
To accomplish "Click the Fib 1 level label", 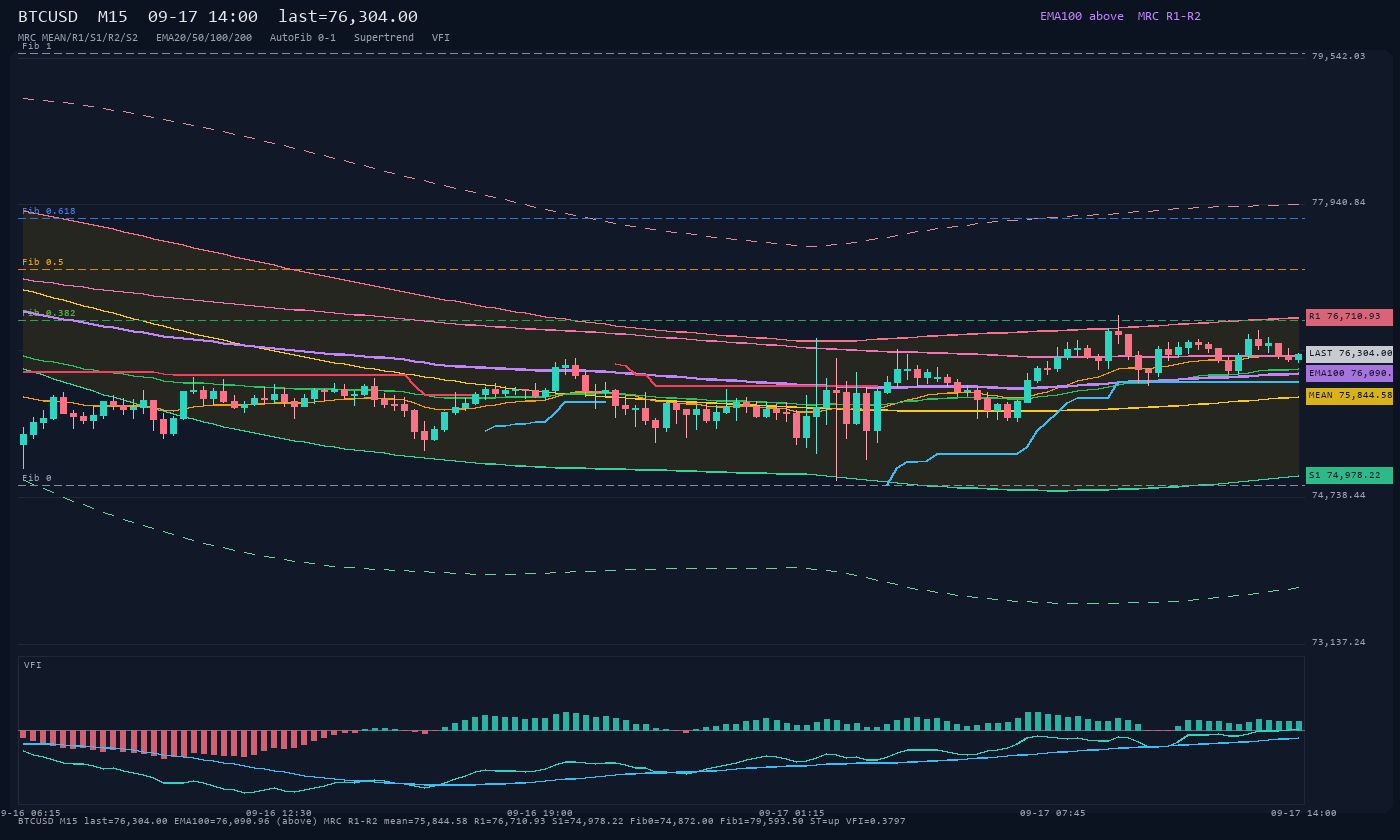I will 37,46.
